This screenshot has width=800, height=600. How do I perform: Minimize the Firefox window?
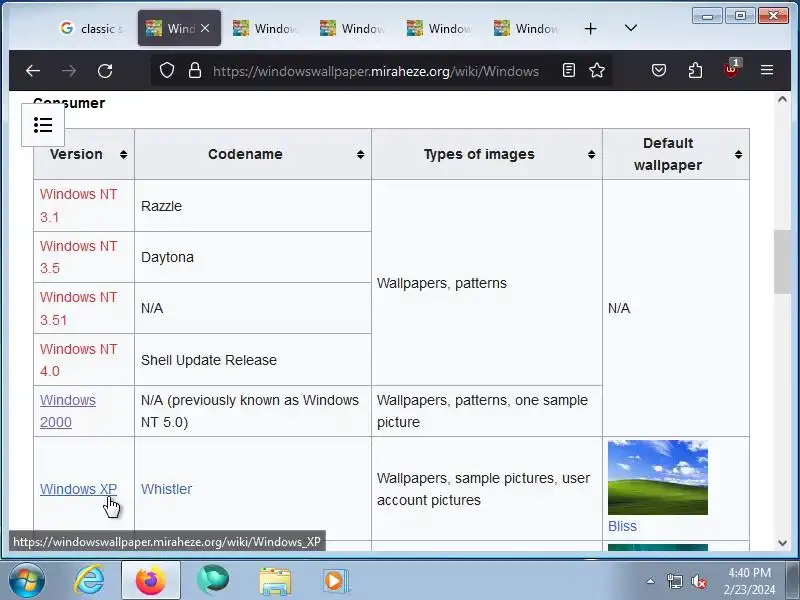coord(707,16)
